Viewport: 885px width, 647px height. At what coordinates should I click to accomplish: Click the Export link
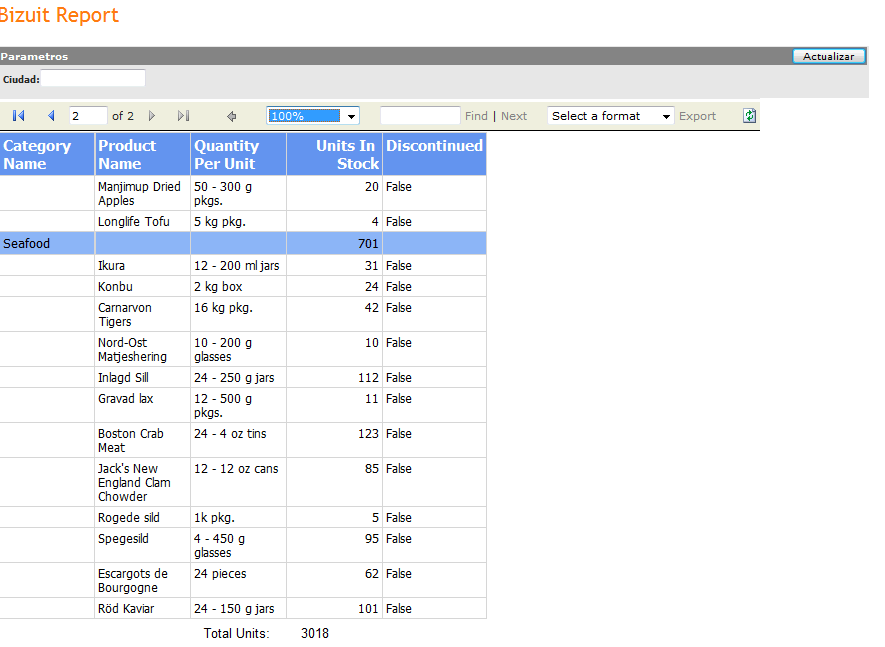coord(697,116)
